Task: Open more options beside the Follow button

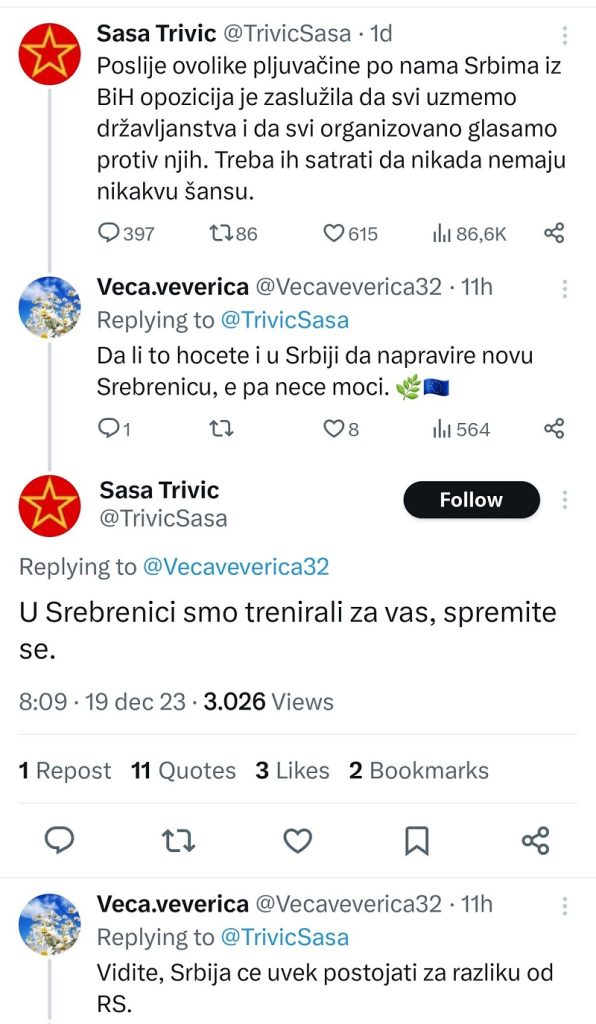Action: (565, 500)
